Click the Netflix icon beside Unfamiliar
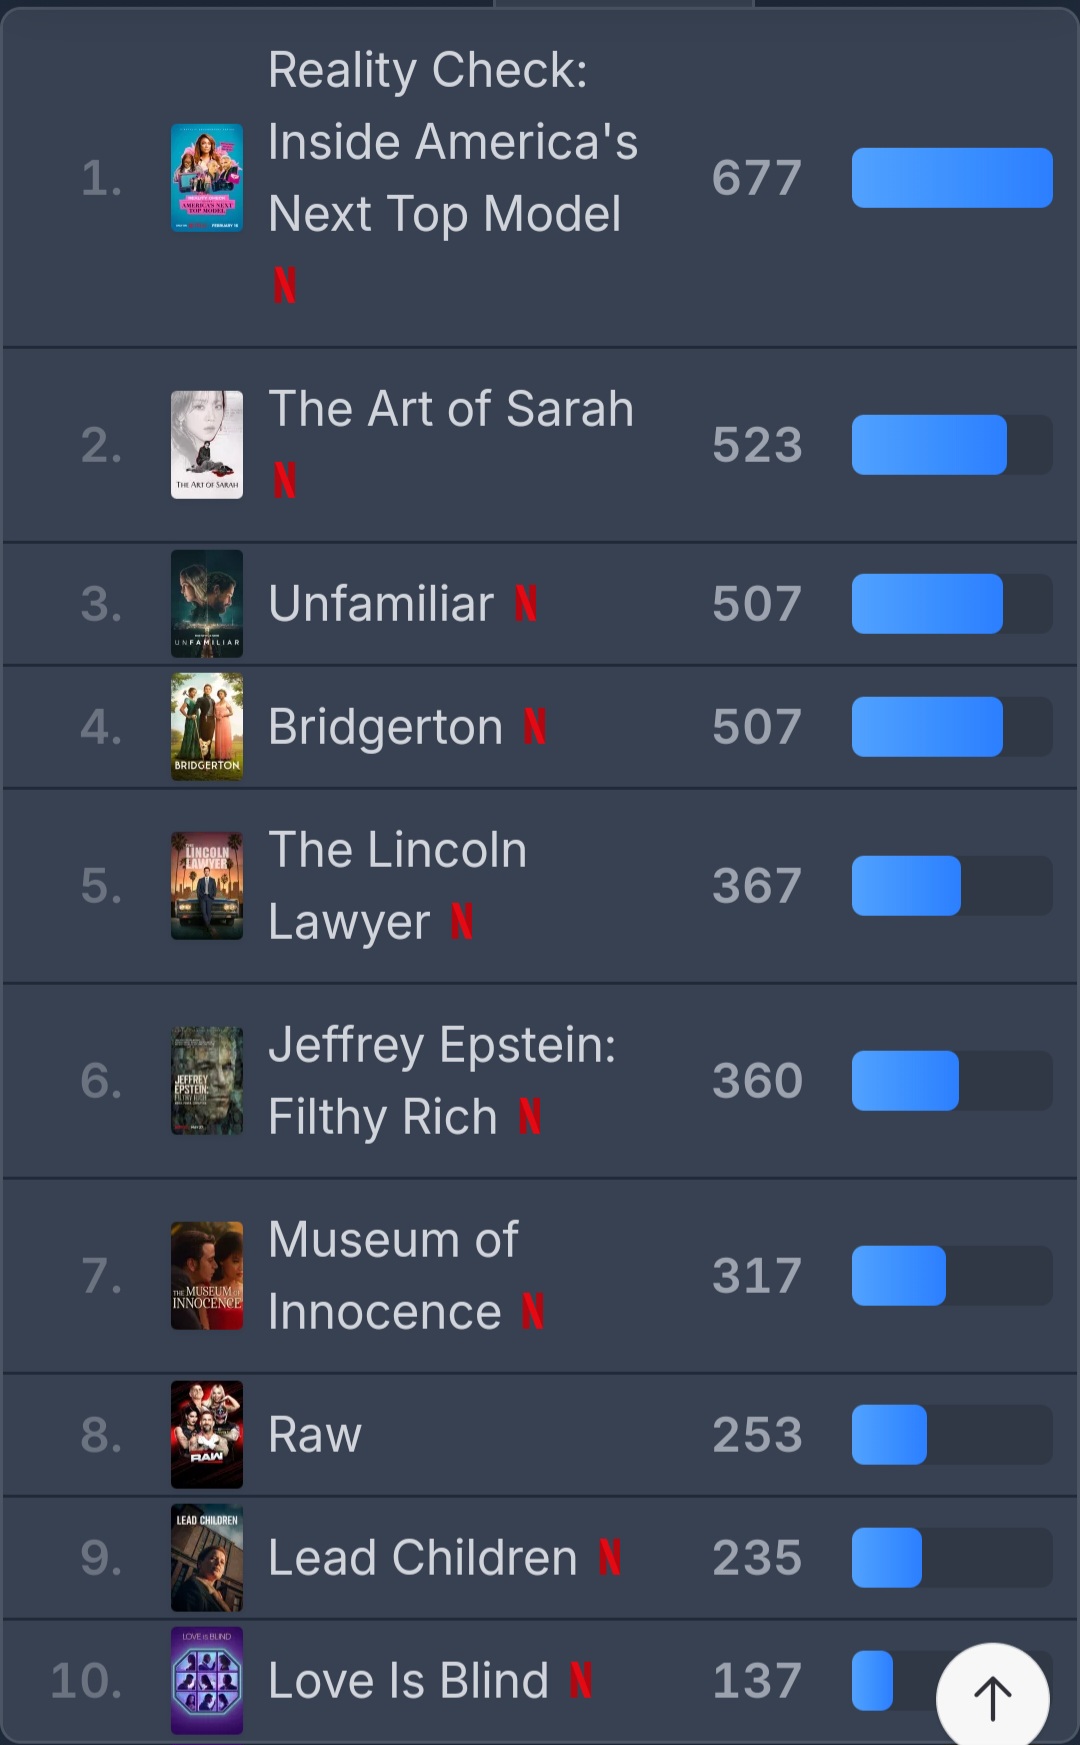Image resolution: width=1080 pixels, height=1745 pixels. point(526,604)
